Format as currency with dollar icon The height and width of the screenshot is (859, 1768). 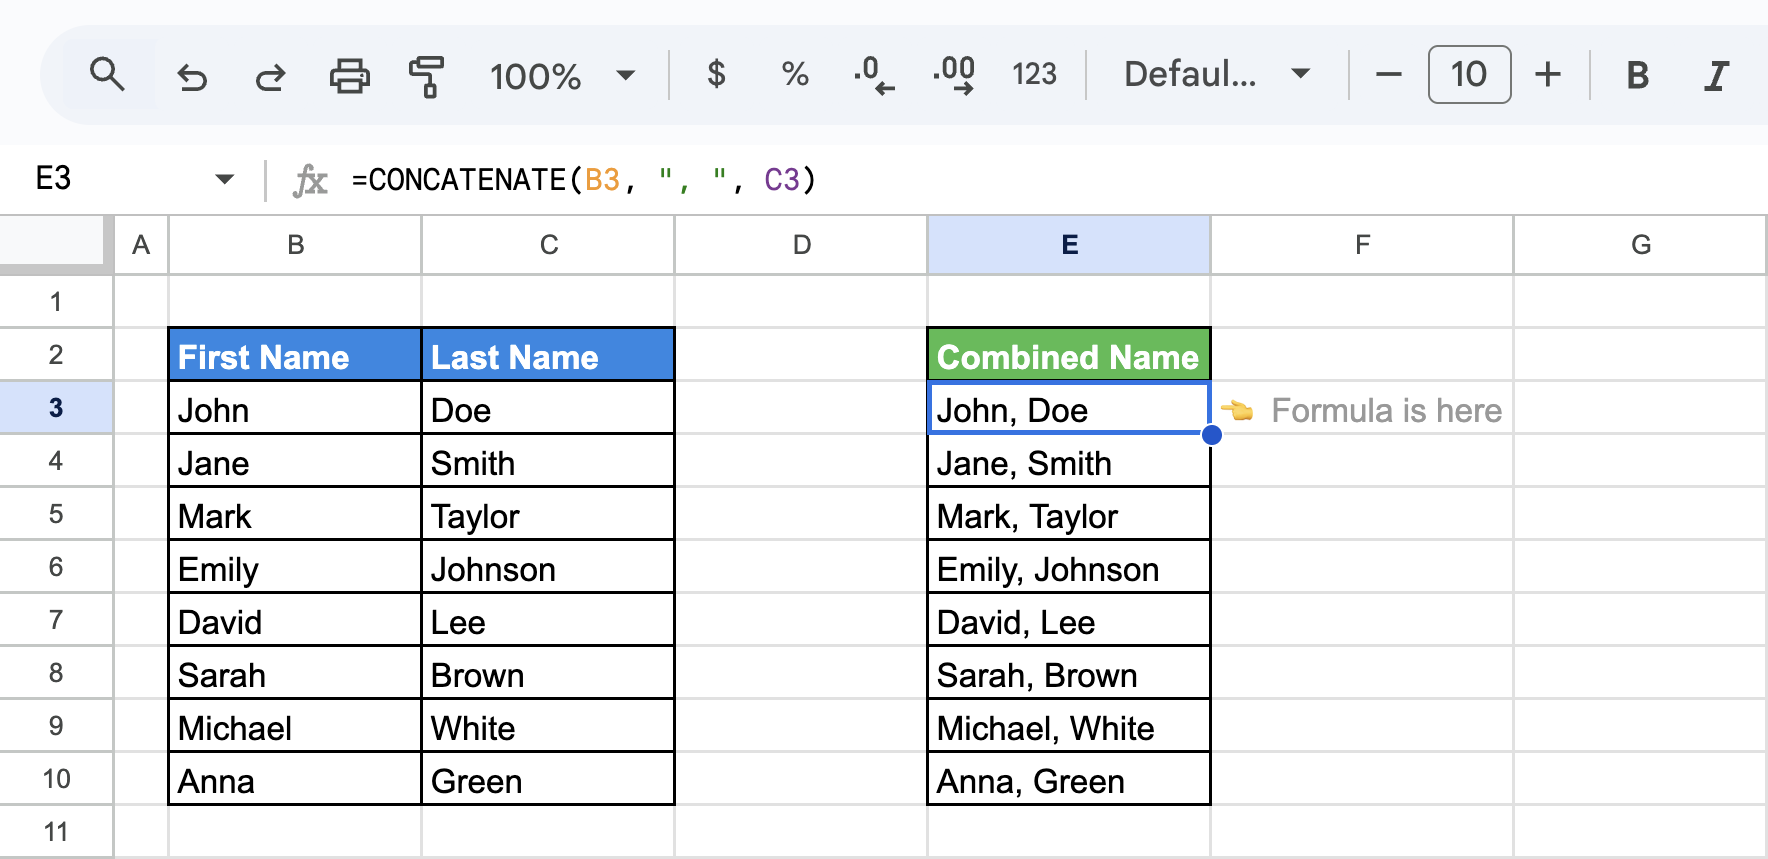(x=716, y=74)
